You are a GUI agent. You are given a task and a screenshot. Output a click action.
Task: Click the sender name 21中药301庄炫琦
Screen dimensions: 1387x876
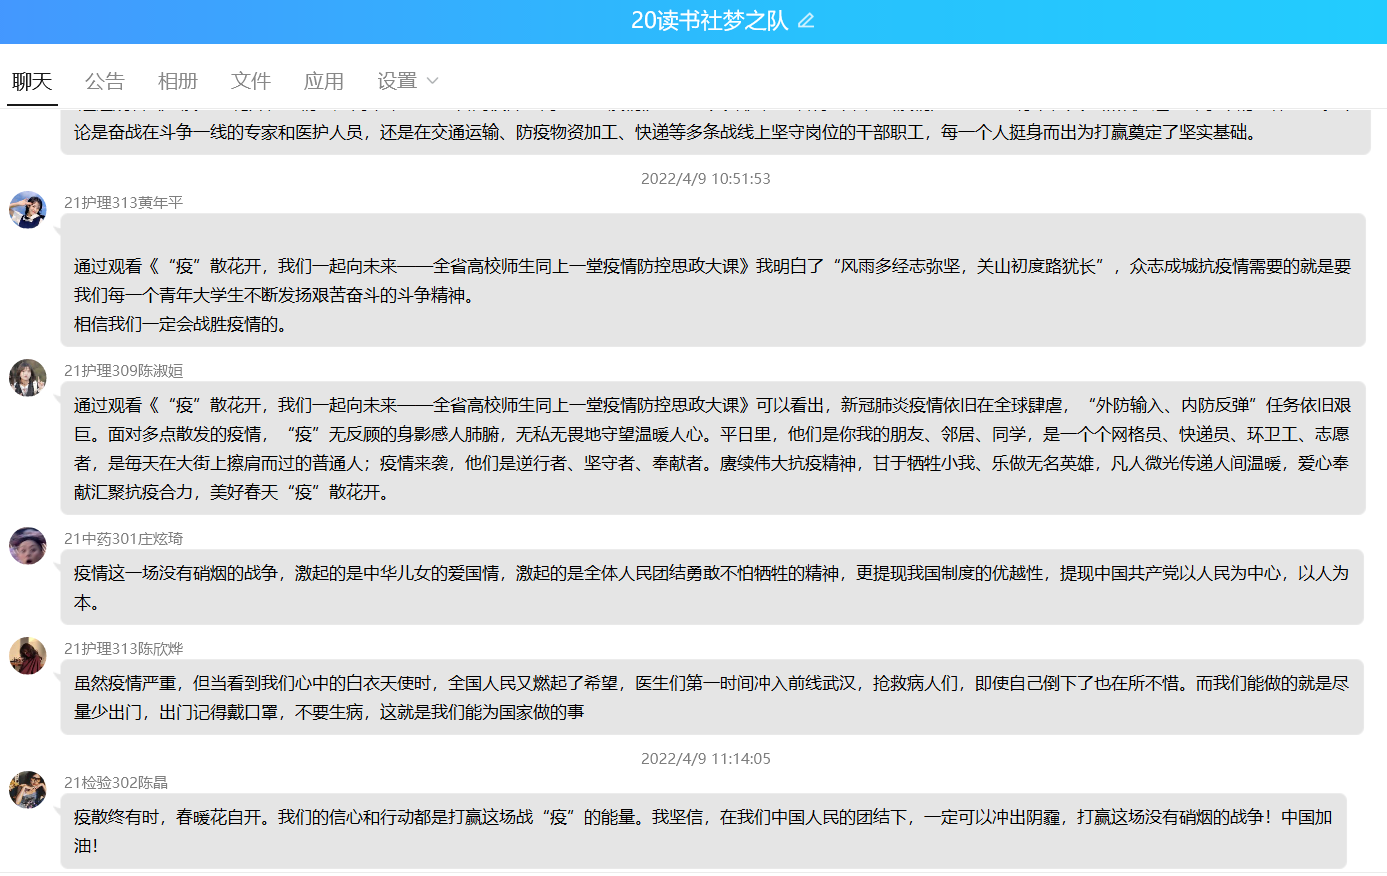point(124,539)
